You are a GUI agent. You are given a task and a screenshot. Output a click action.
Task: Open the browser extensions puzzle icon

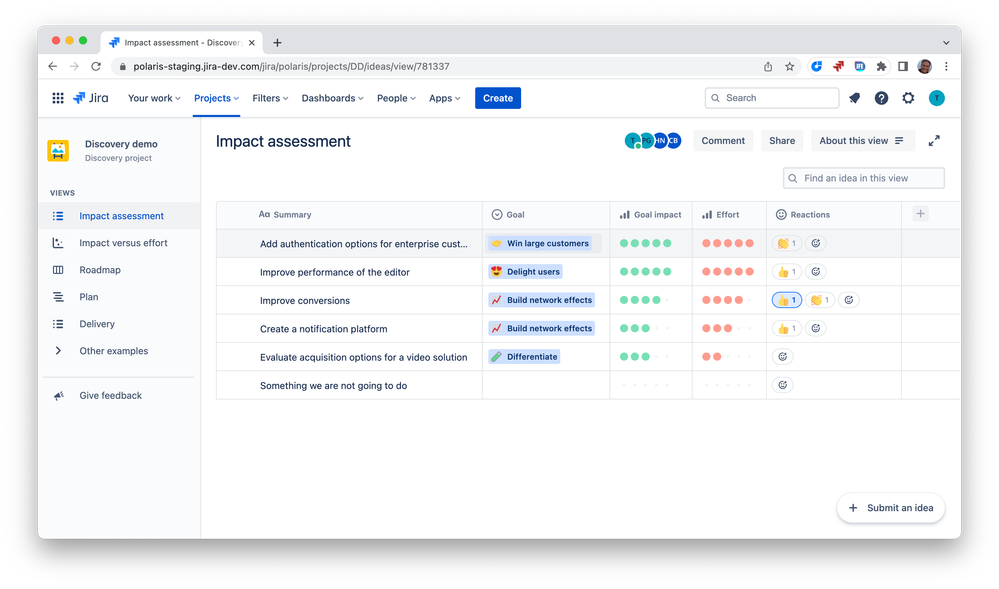pyautogui.click(x=881, y=66)
